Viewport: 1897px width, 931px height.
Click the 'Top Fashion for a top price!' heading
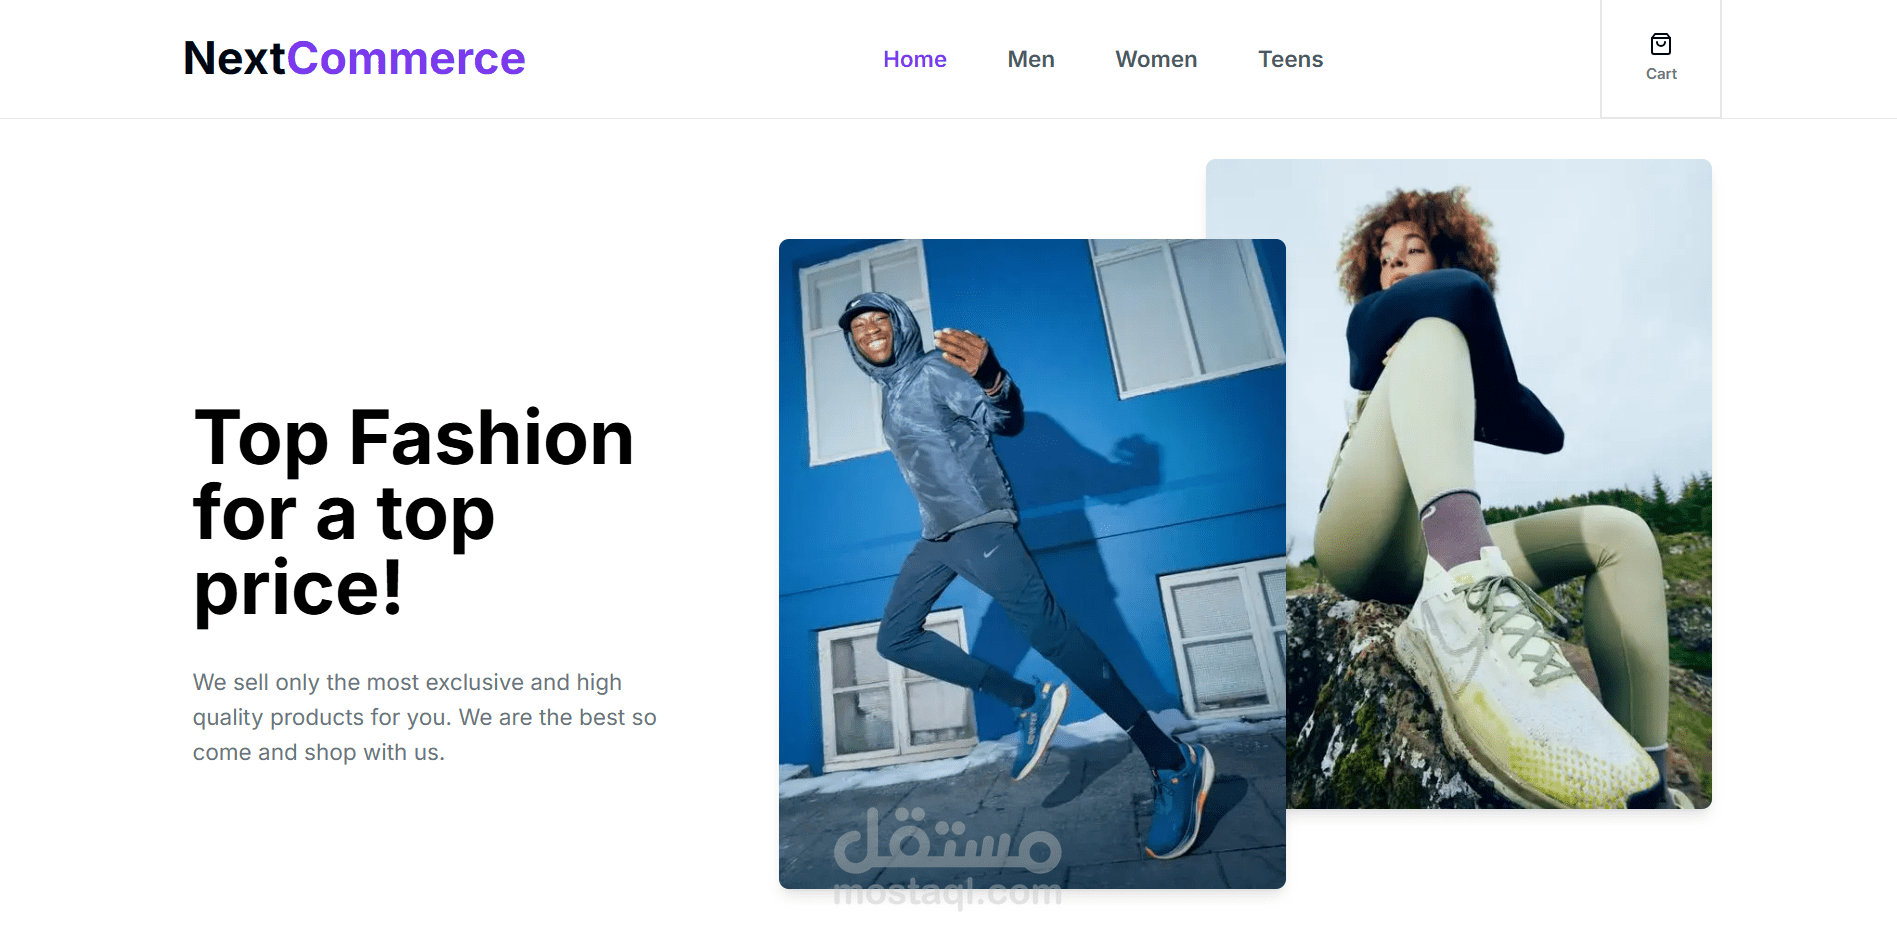414,512
